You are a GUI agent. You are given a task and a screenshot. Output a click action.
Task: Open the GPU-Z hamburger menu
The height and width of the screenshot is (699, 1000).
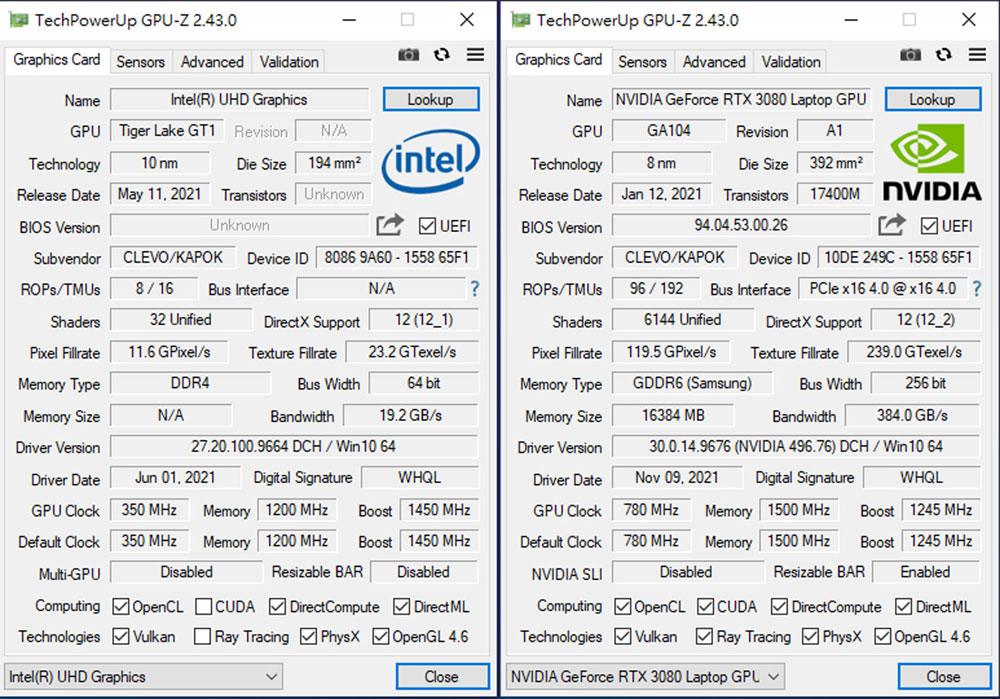[475, 55]
